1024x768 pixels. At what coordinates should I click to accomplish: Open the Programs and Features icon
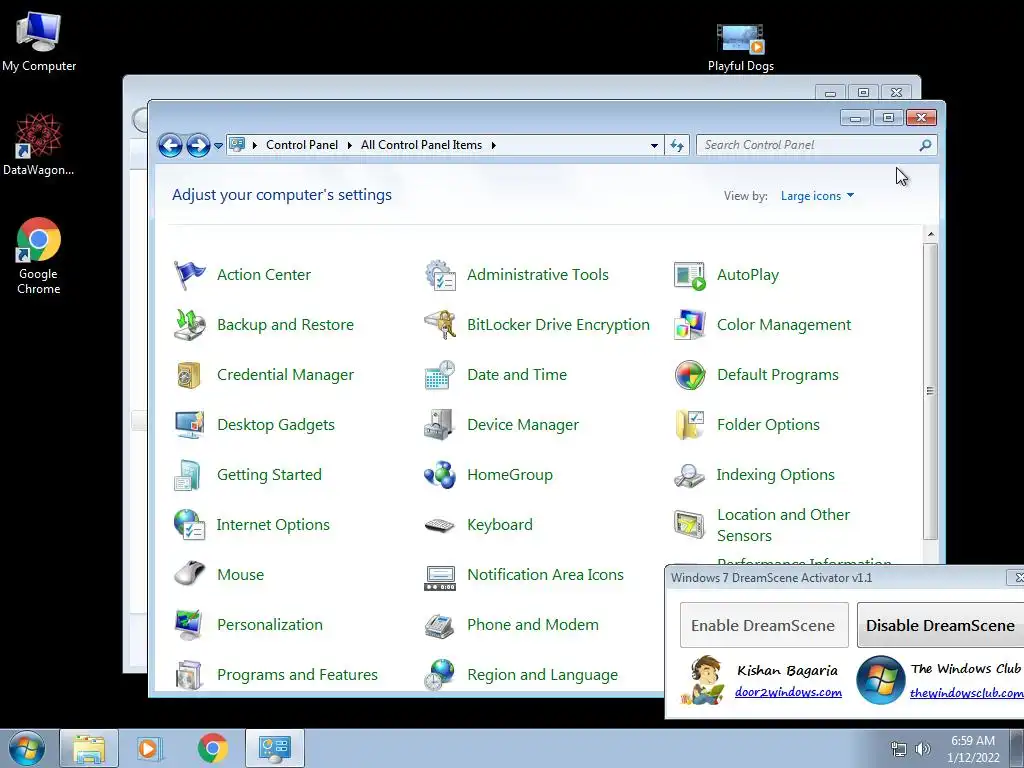click(x=189, y=675)
